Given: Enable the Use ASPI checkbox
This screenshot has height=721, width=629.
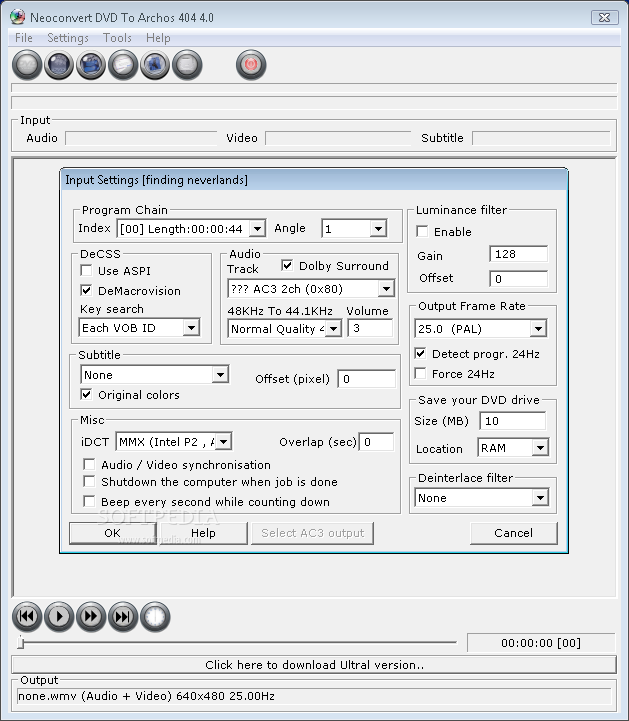Looking at the screenshot, I should (x=87, y=271).
